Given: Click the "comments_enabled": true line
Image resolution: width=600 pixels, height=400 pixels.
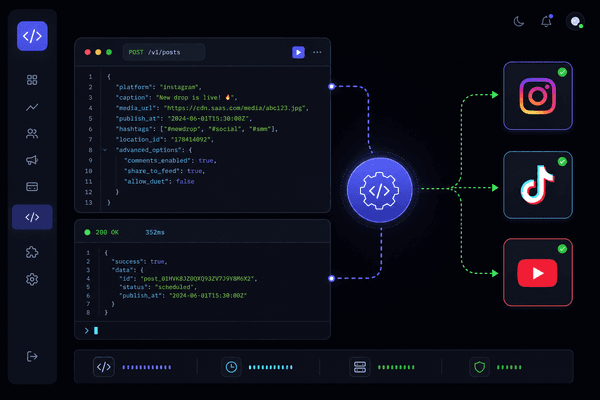Looking at the screenshot, I should 170,160.
